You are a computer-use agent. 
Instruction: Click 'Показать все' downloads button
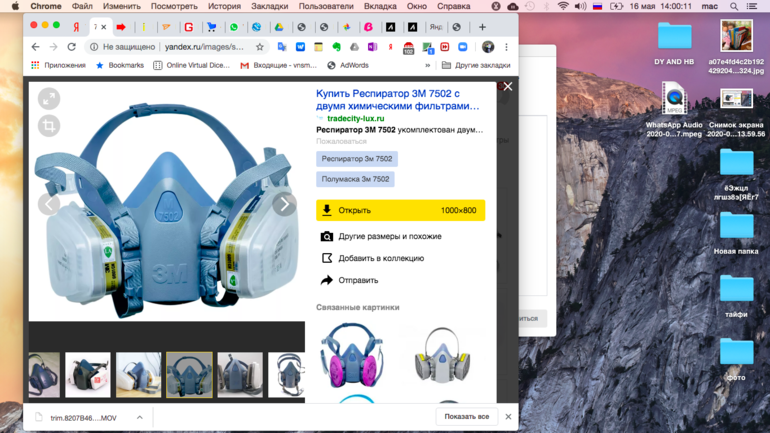pos(467,417)
